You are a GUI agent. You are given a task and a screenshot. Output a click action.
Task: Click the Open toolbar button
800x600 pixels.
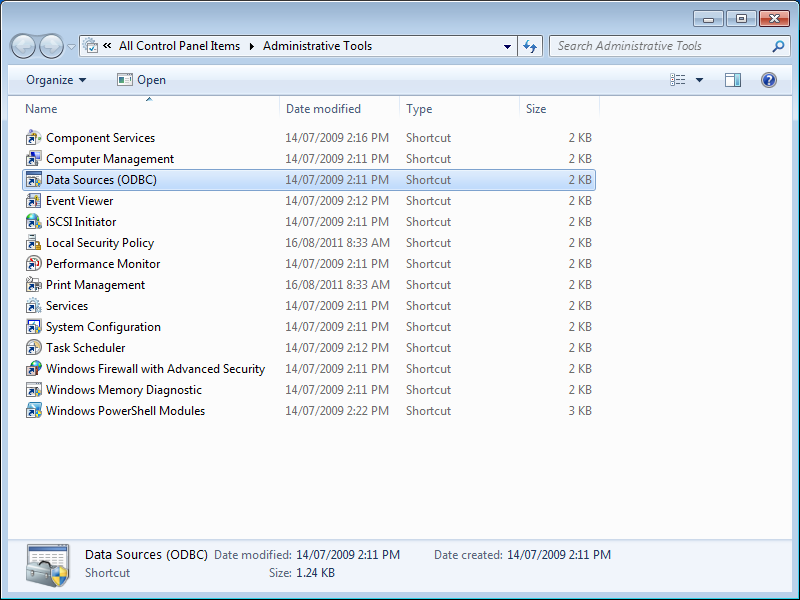(x=141, y=80)
